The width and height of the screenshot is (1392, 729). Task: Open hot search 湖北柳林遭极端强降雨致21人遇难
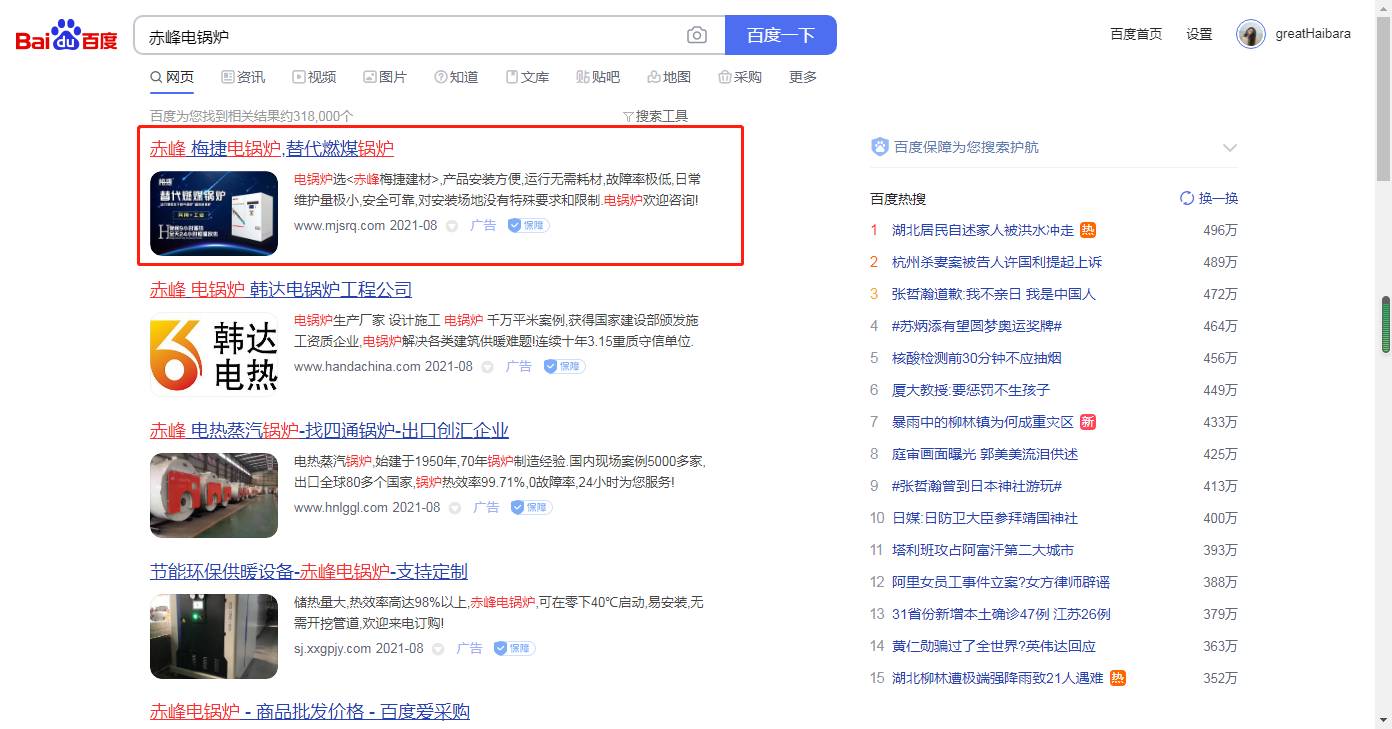(998, 678)
